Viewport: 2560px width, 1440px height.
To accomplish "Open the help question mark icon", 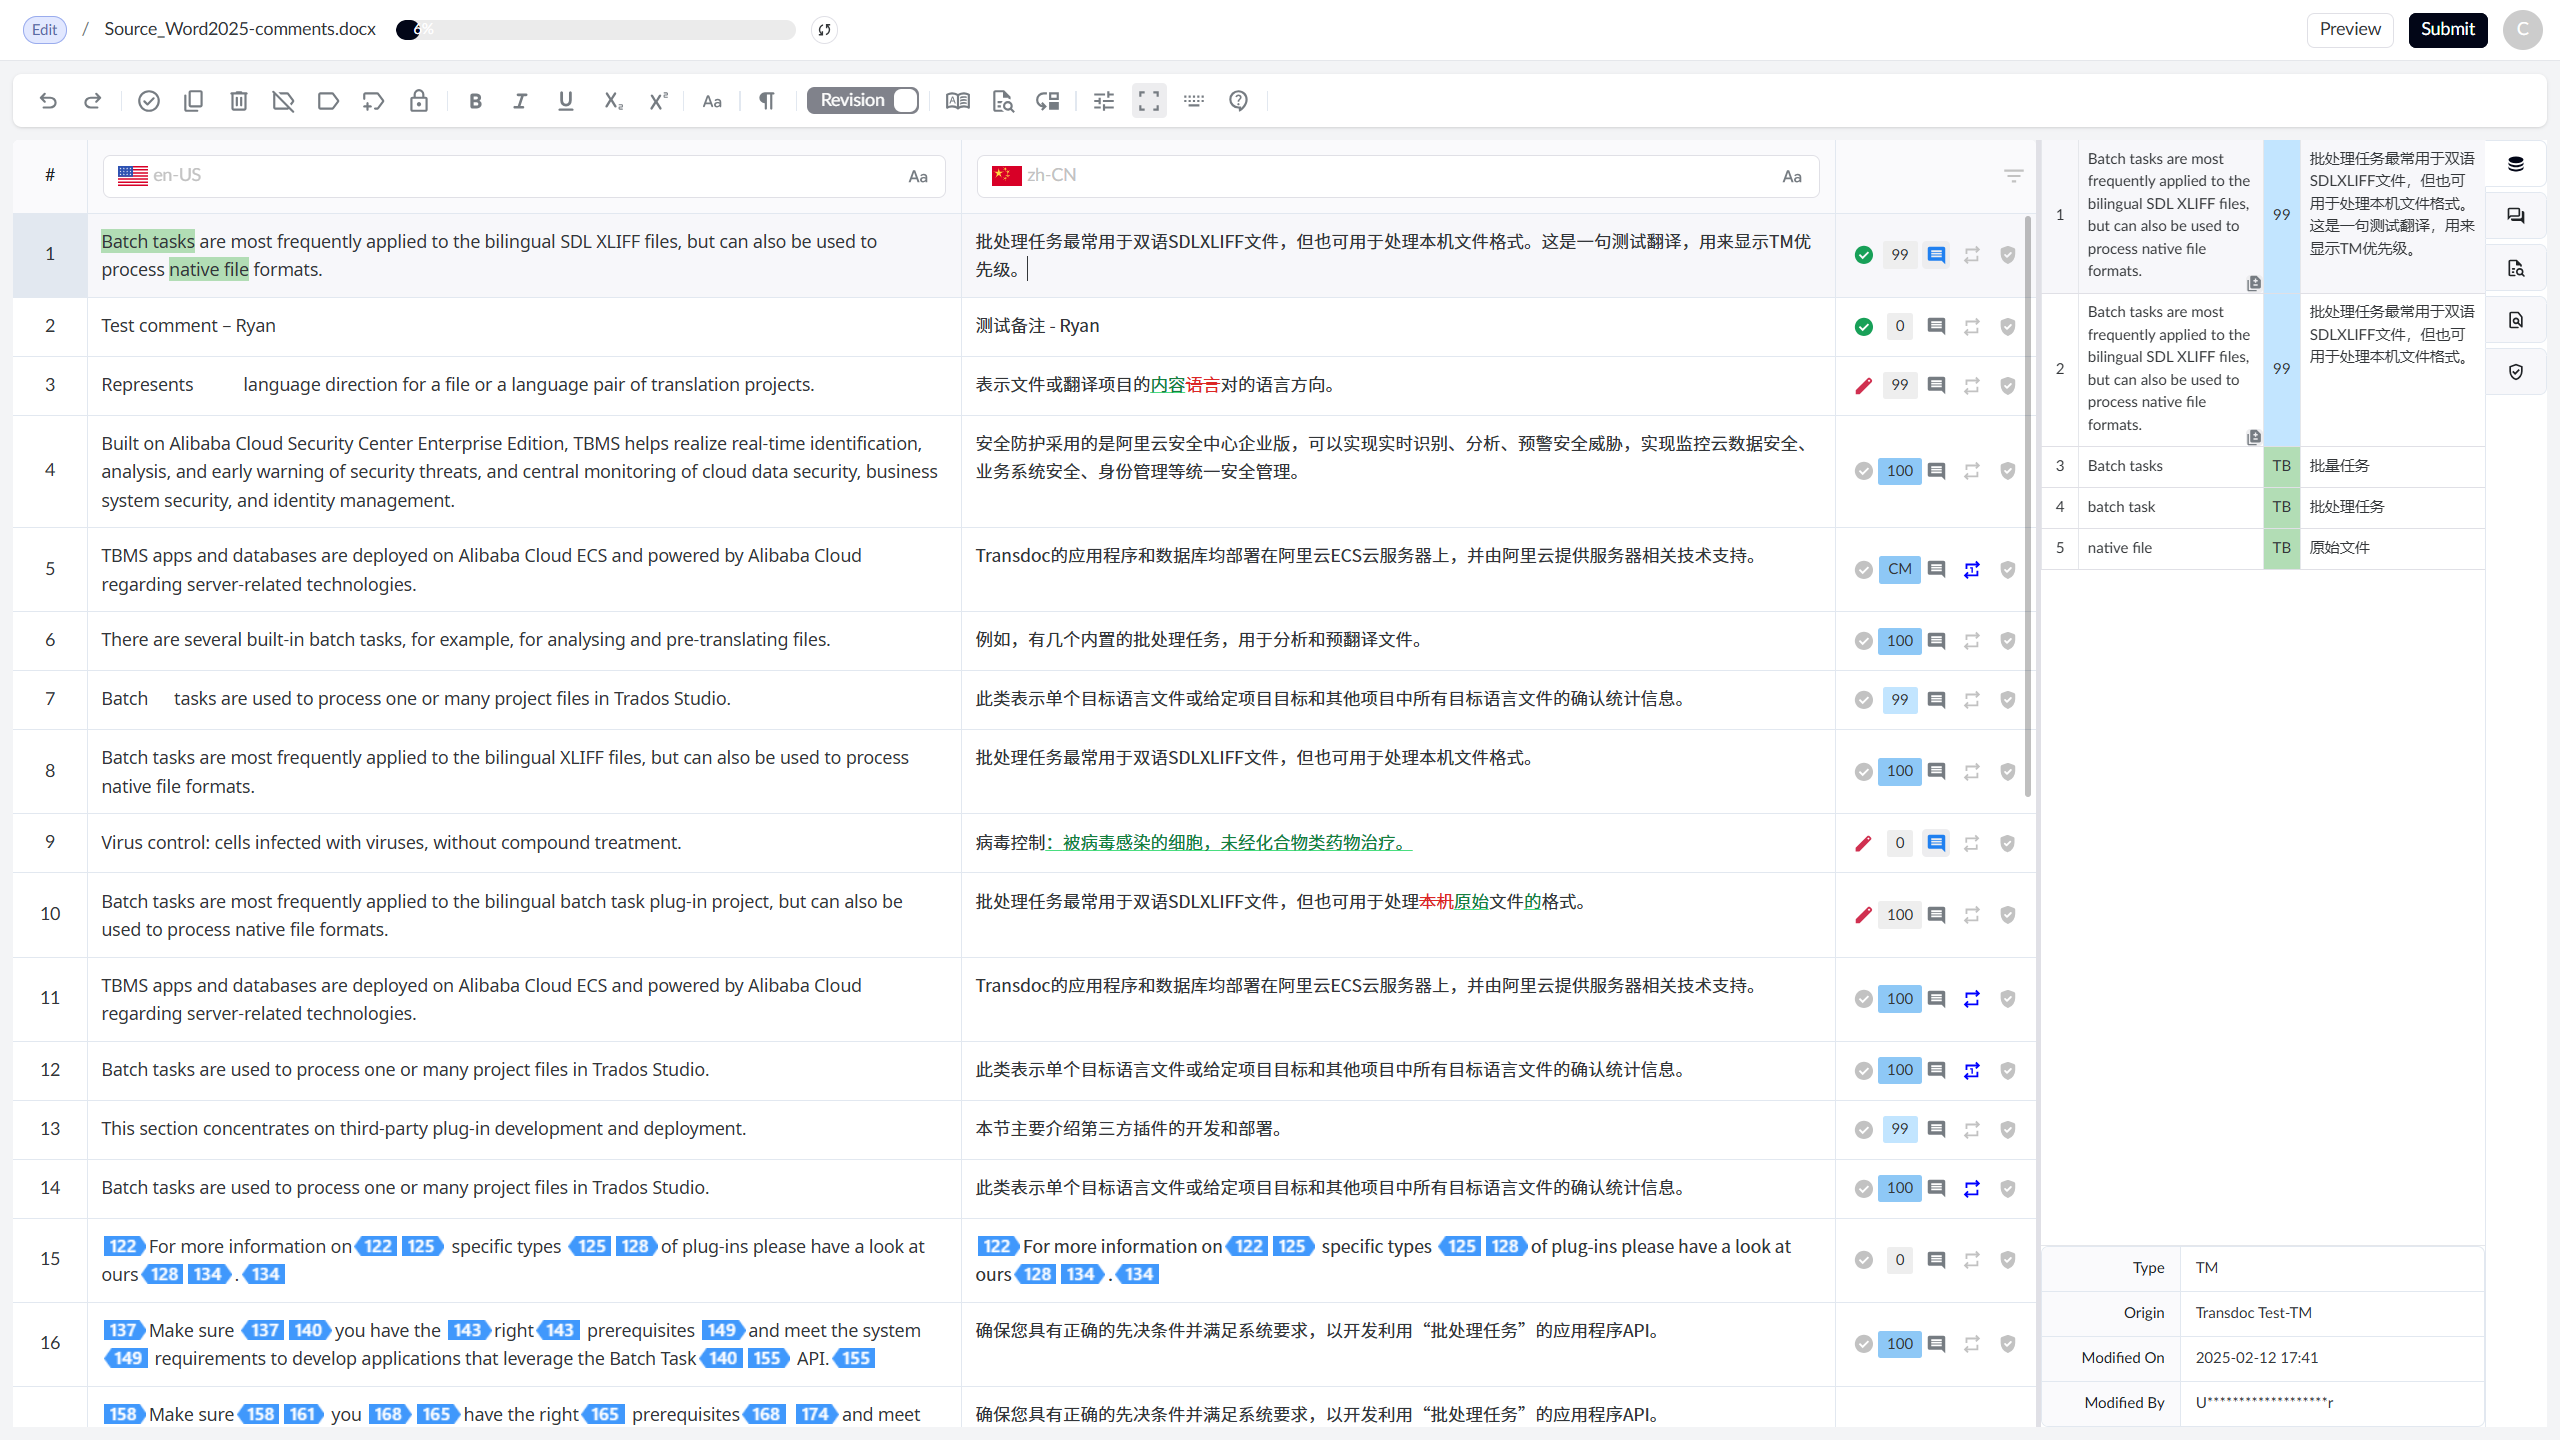I will [1238, 101].
